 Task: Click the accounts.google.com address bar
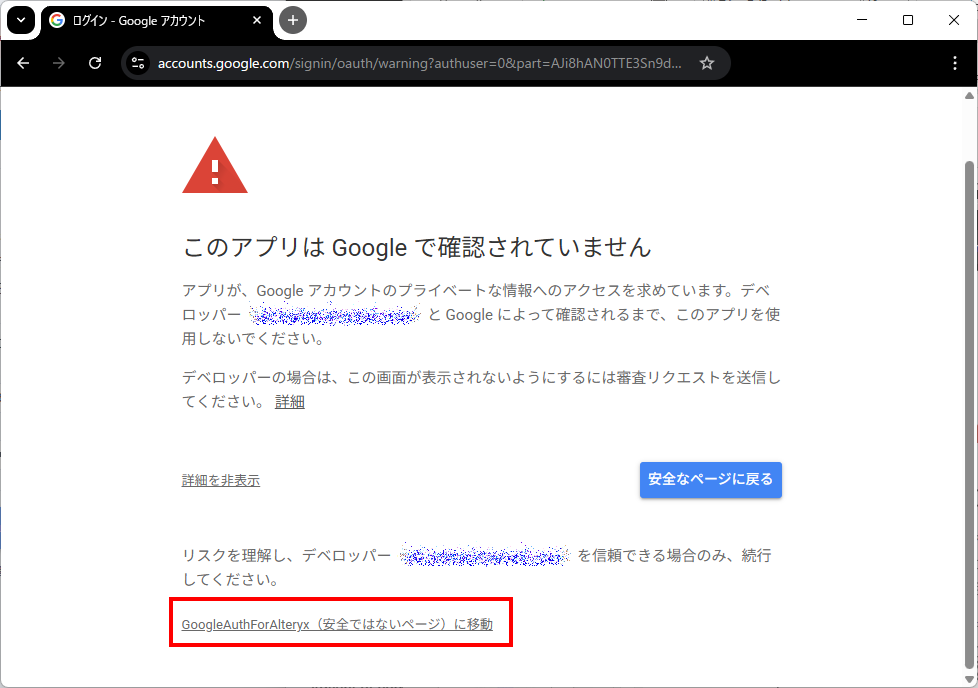coord(420,63)
